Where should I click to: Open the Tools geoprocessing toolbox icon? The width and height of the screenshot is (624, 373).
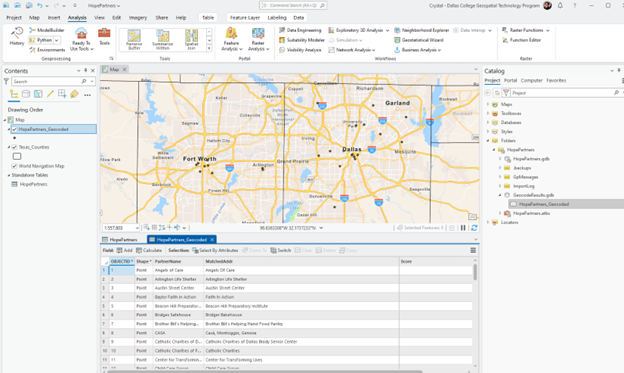[x=104, y=36]
